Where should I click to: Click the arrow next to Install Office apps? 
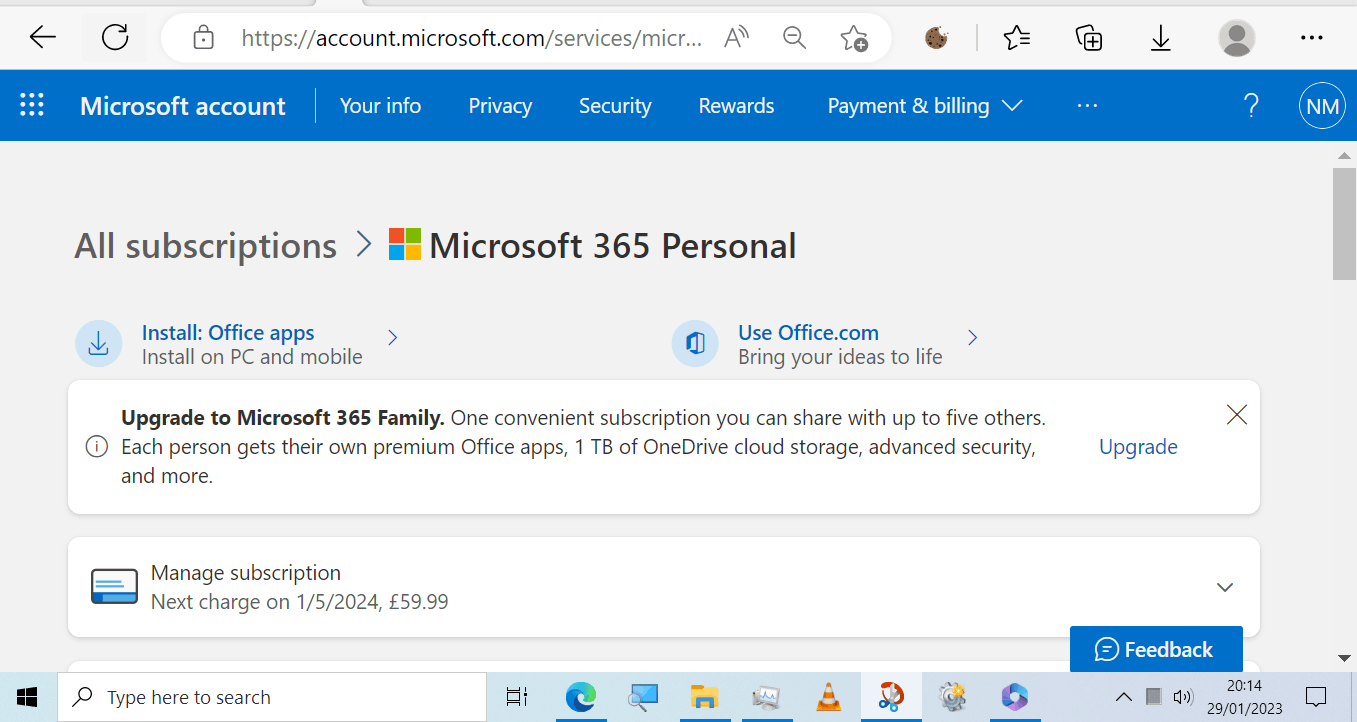[393, 338]
